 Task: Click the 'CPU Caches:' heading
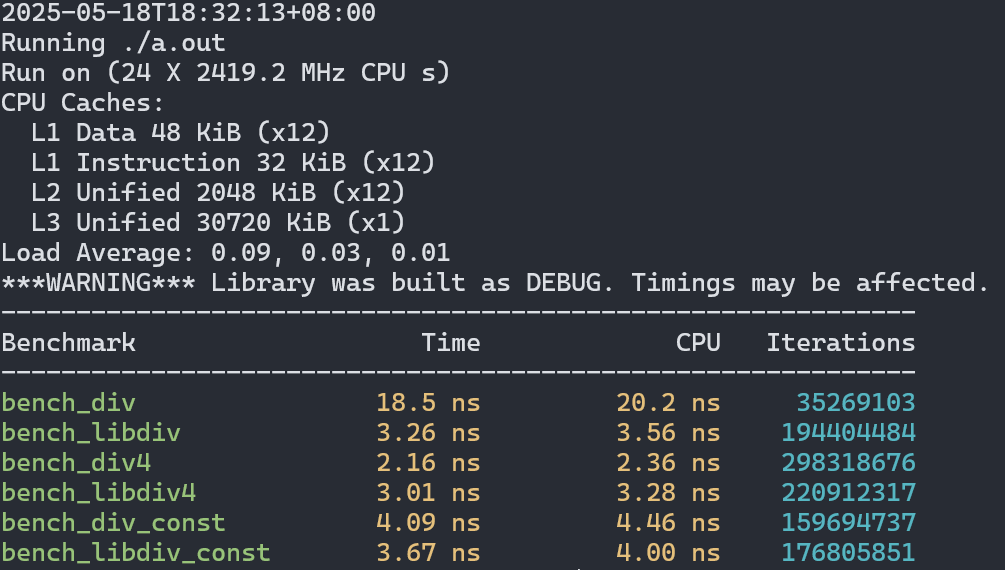tap(83, 103)
